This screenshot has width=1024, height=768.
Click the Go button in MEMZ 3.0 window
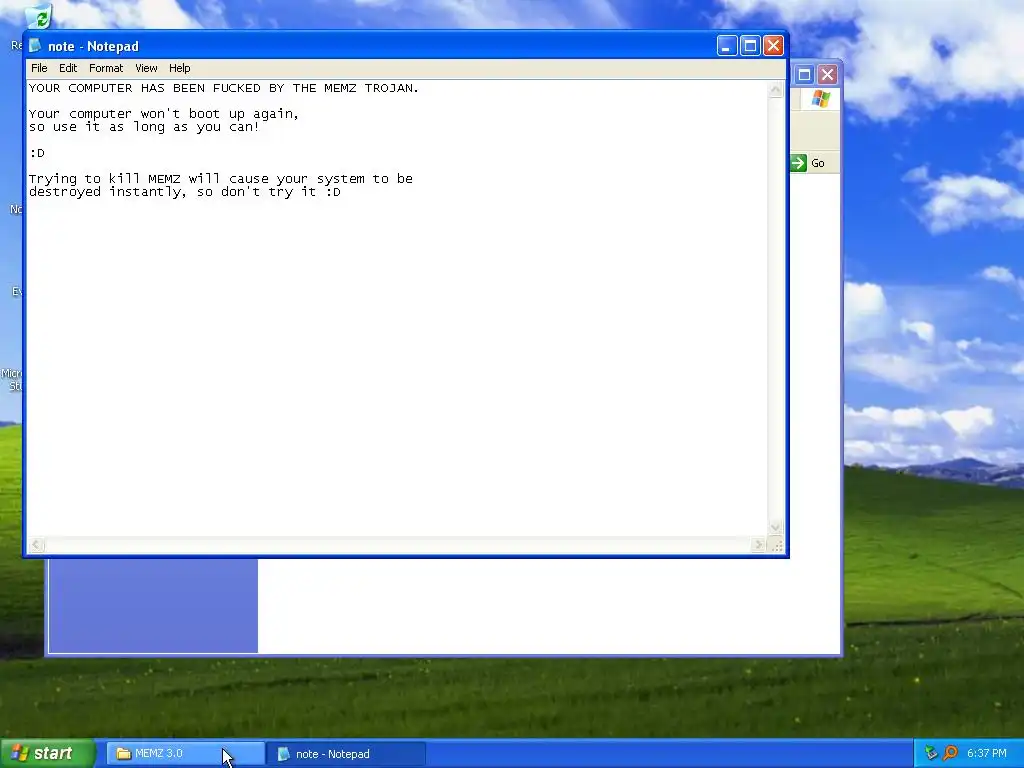[x=808, y=163]
